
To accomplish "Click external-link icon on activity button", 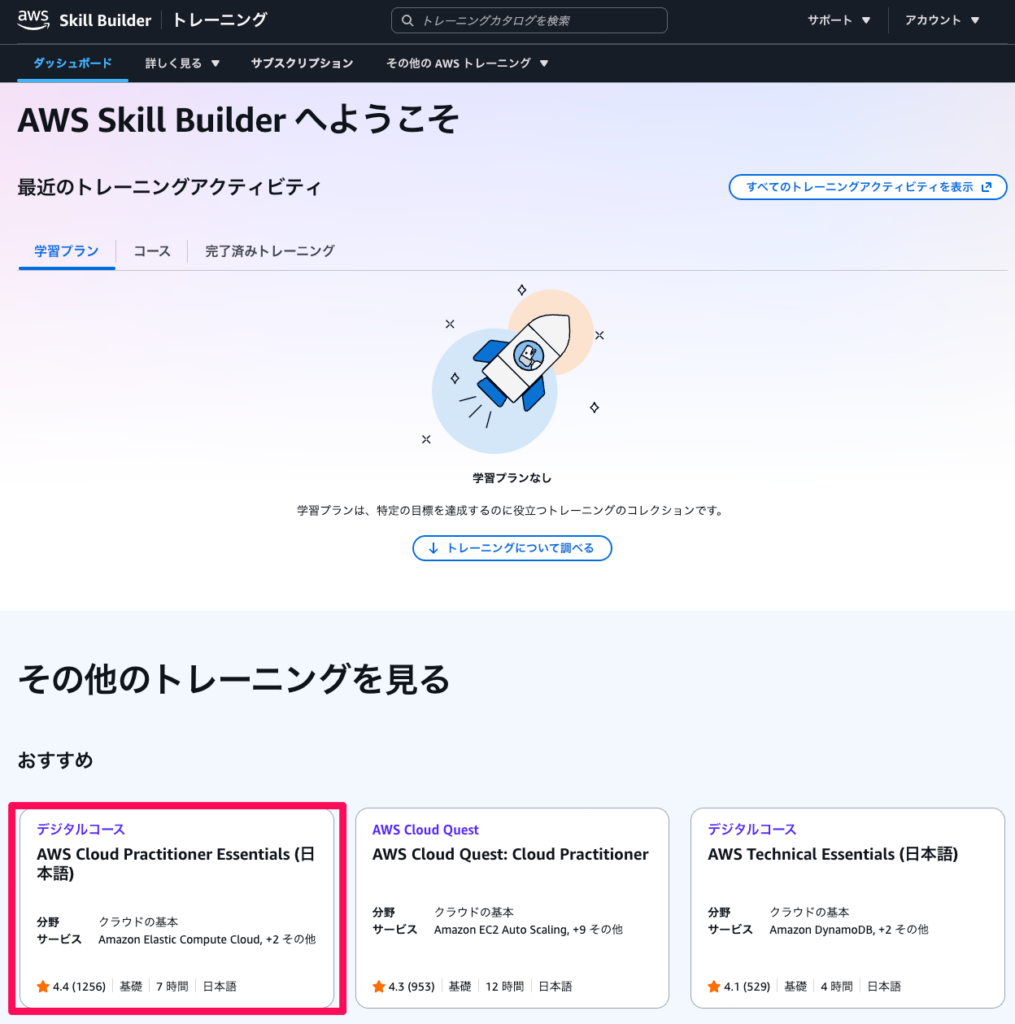I will (987, 187).
